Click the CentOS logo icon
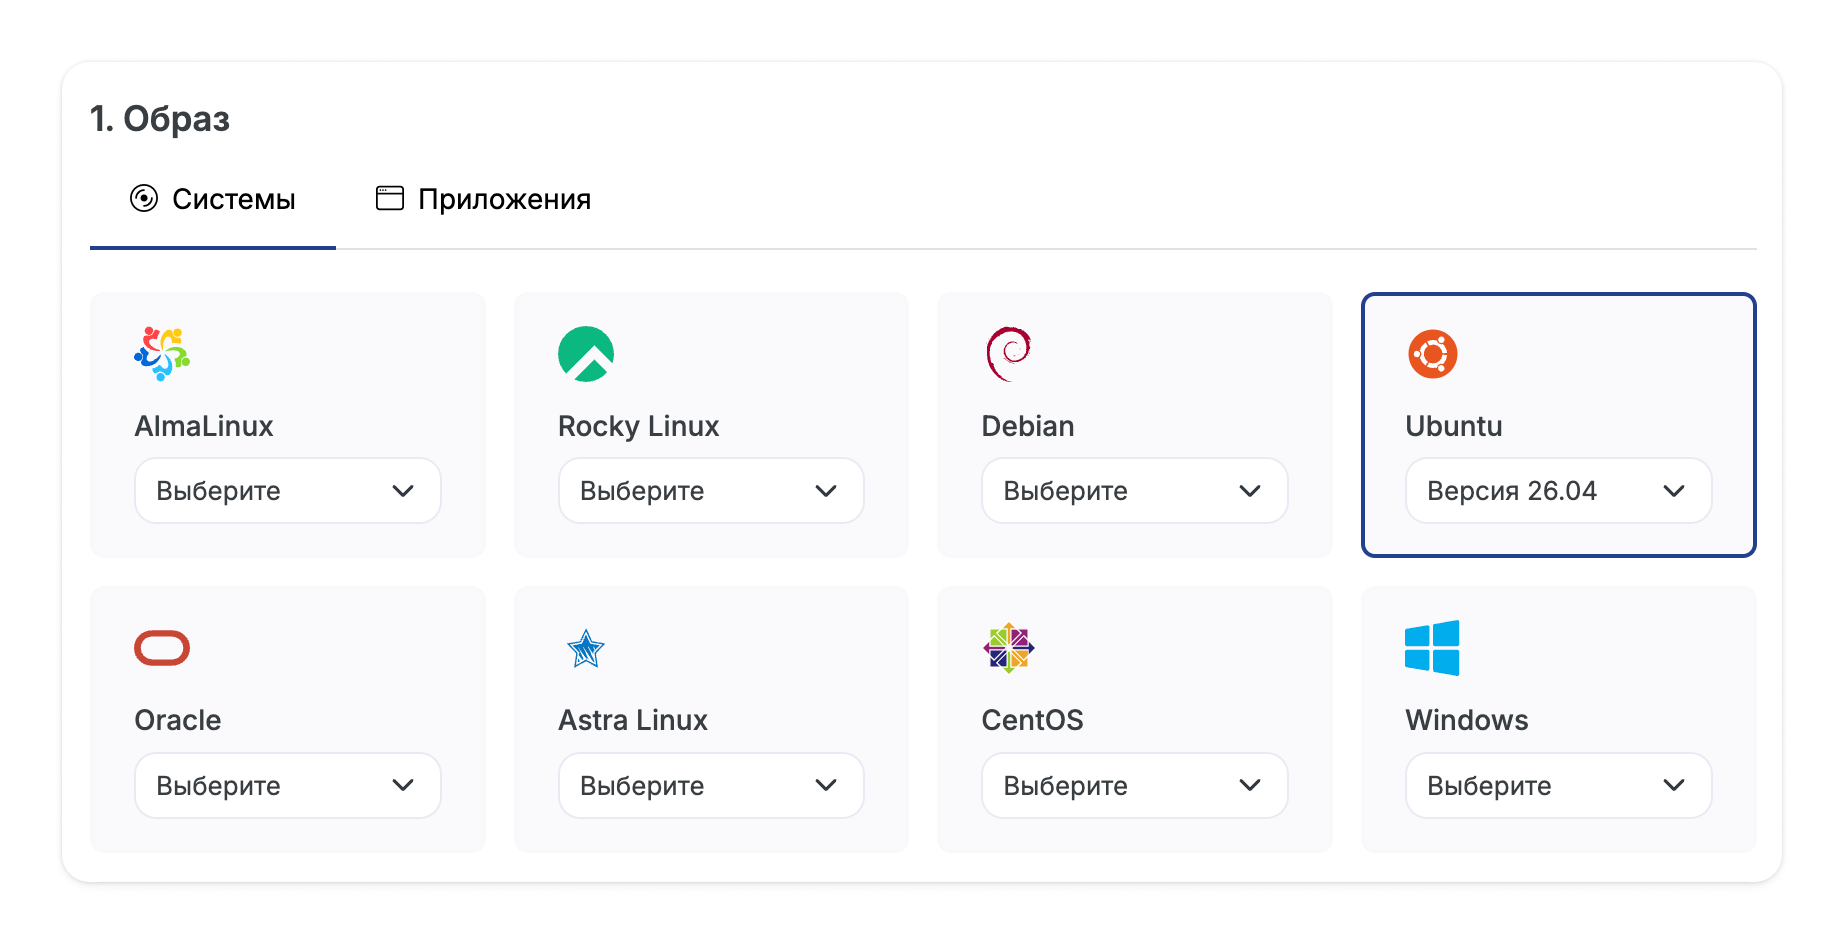This screenshot has height=944, width=1844. (x=1009, y=648)
